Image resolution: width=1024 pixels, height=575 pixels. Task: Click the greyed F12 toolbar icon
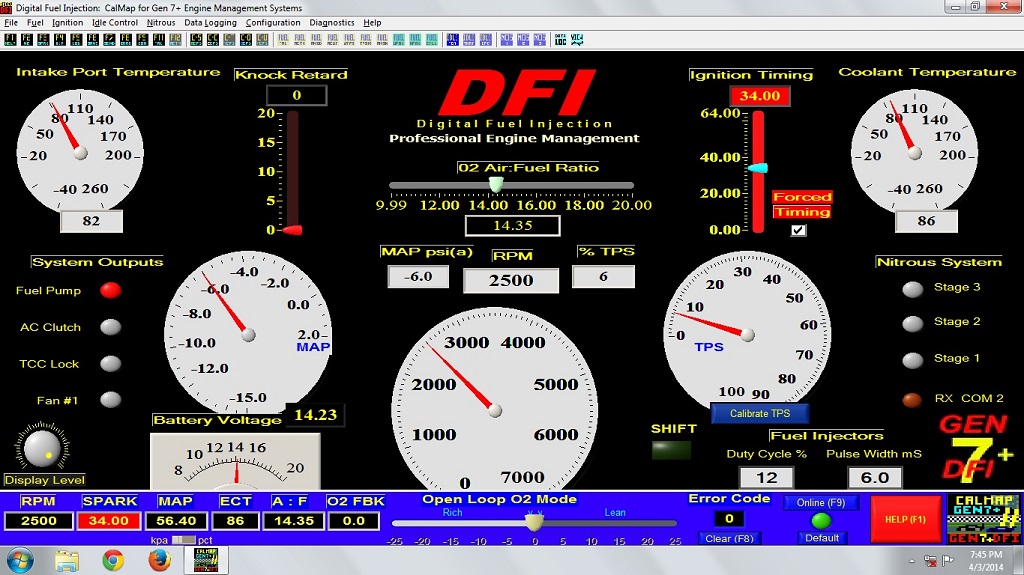(x=175, y=40)
